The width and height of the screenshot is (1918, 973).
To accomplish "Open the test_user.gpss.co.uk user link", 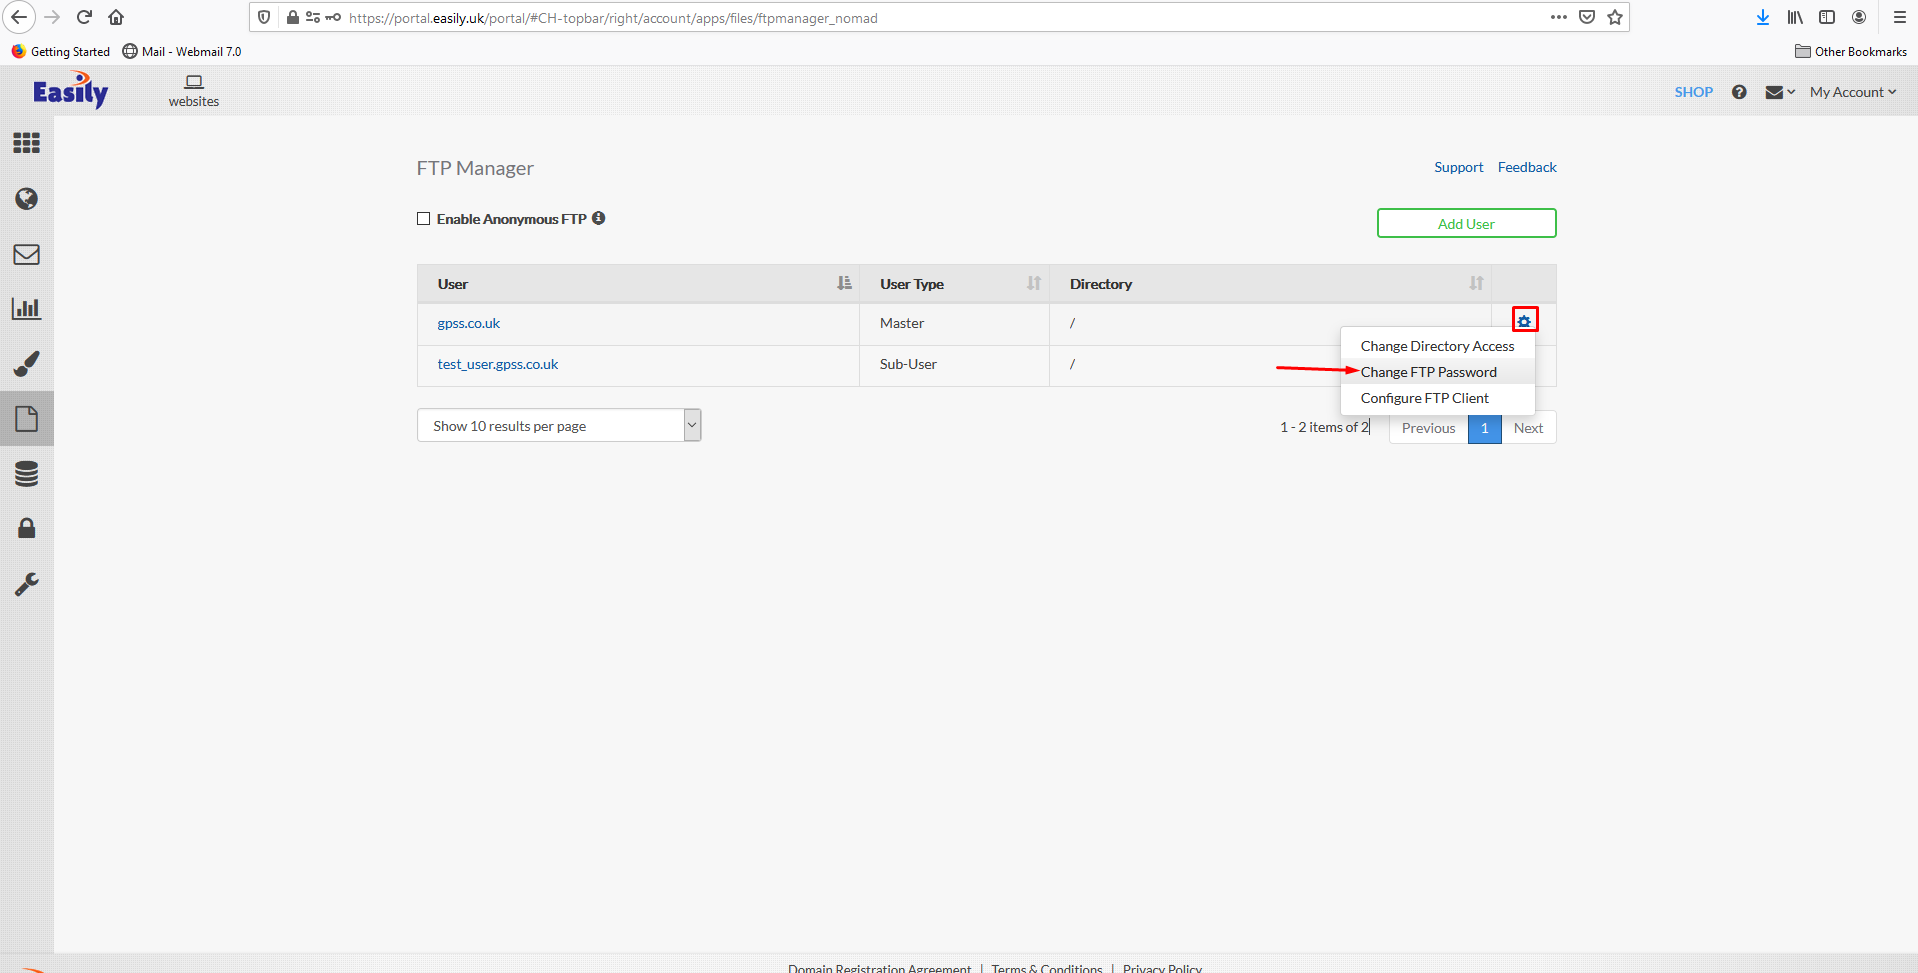I will point(498,364).
